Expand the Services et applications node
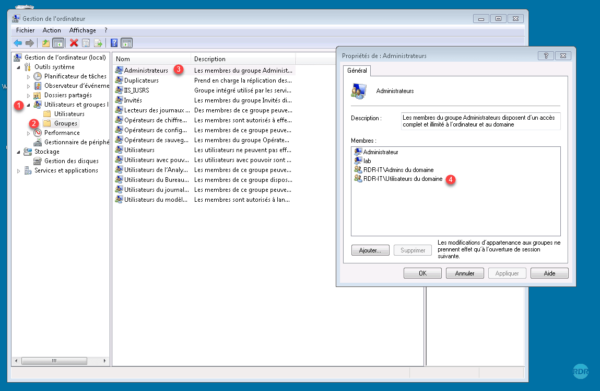Screen dimensions: 600x391 [18, 171]
